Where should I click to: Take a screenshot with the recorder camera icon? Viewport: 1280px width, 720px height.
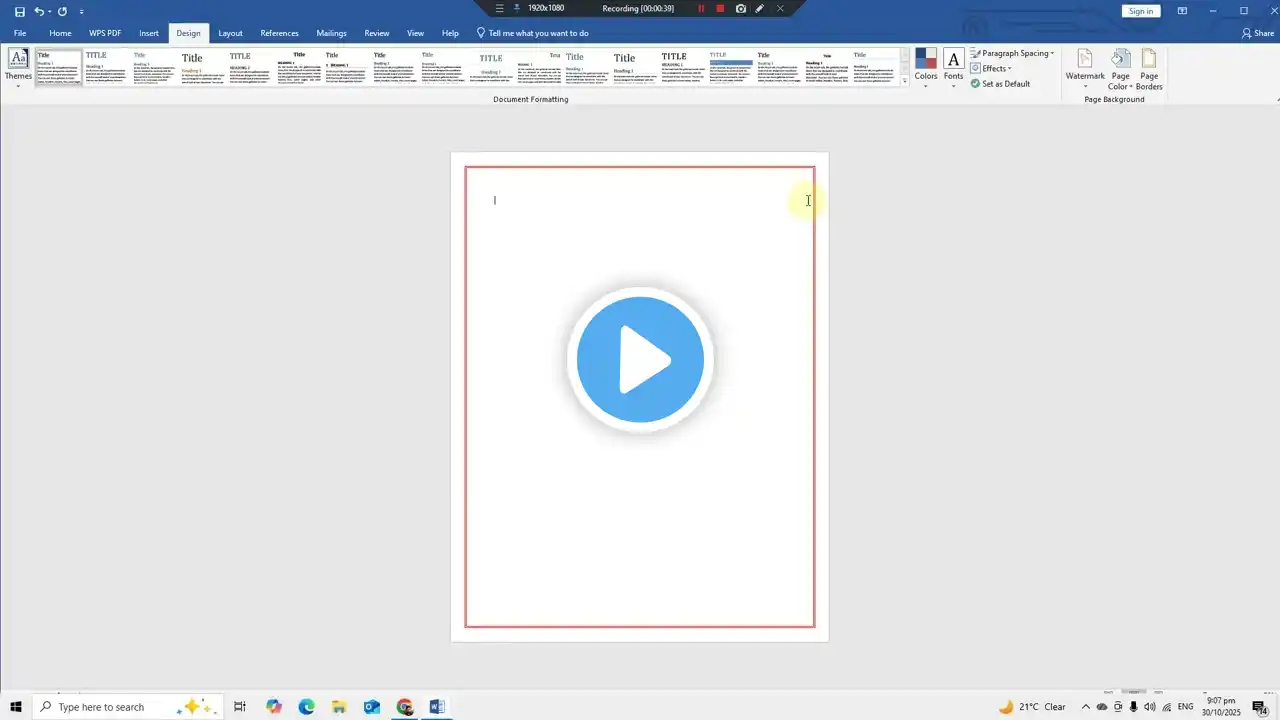740,9
